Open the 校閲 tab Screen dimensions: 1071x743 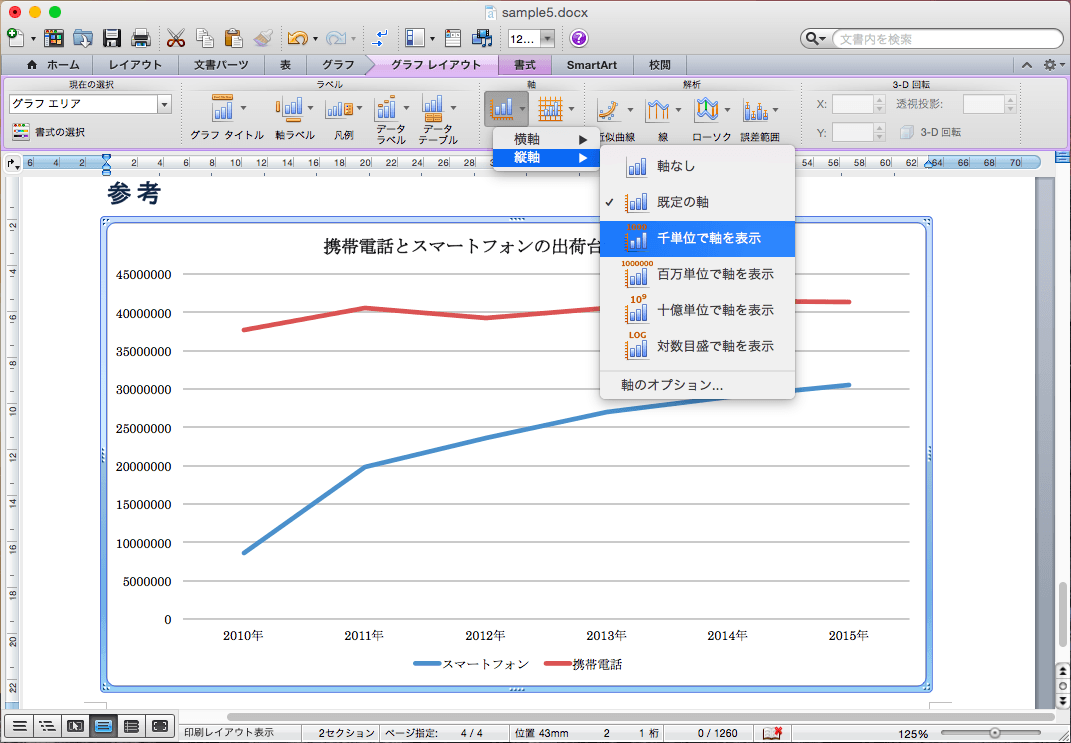pyautogui.click(x=660, y=65)
